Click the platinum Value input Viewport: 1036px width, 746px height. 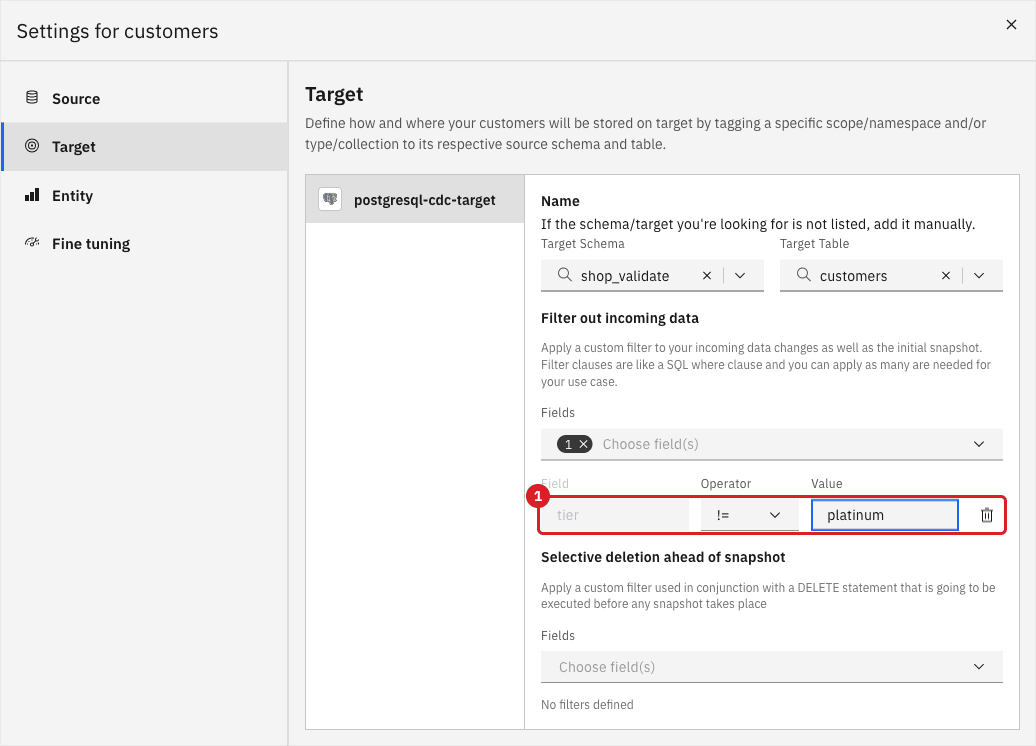(885, 515)
